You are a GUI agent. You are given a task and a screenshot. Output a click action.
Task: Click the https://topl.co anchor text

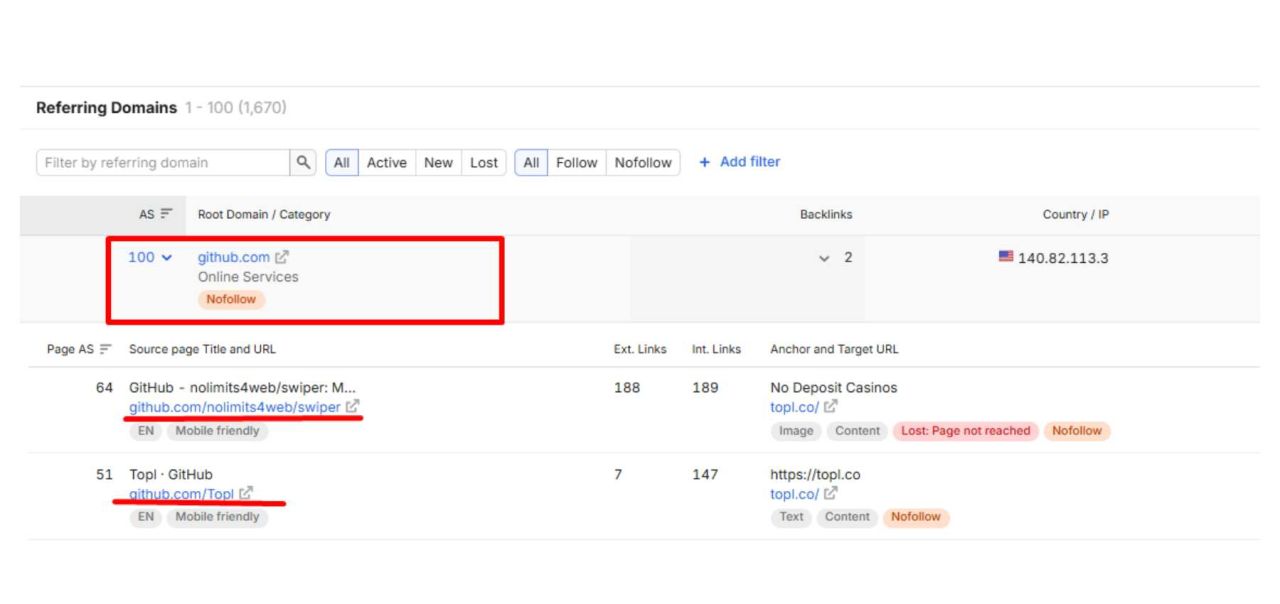(x=815, y=474)
